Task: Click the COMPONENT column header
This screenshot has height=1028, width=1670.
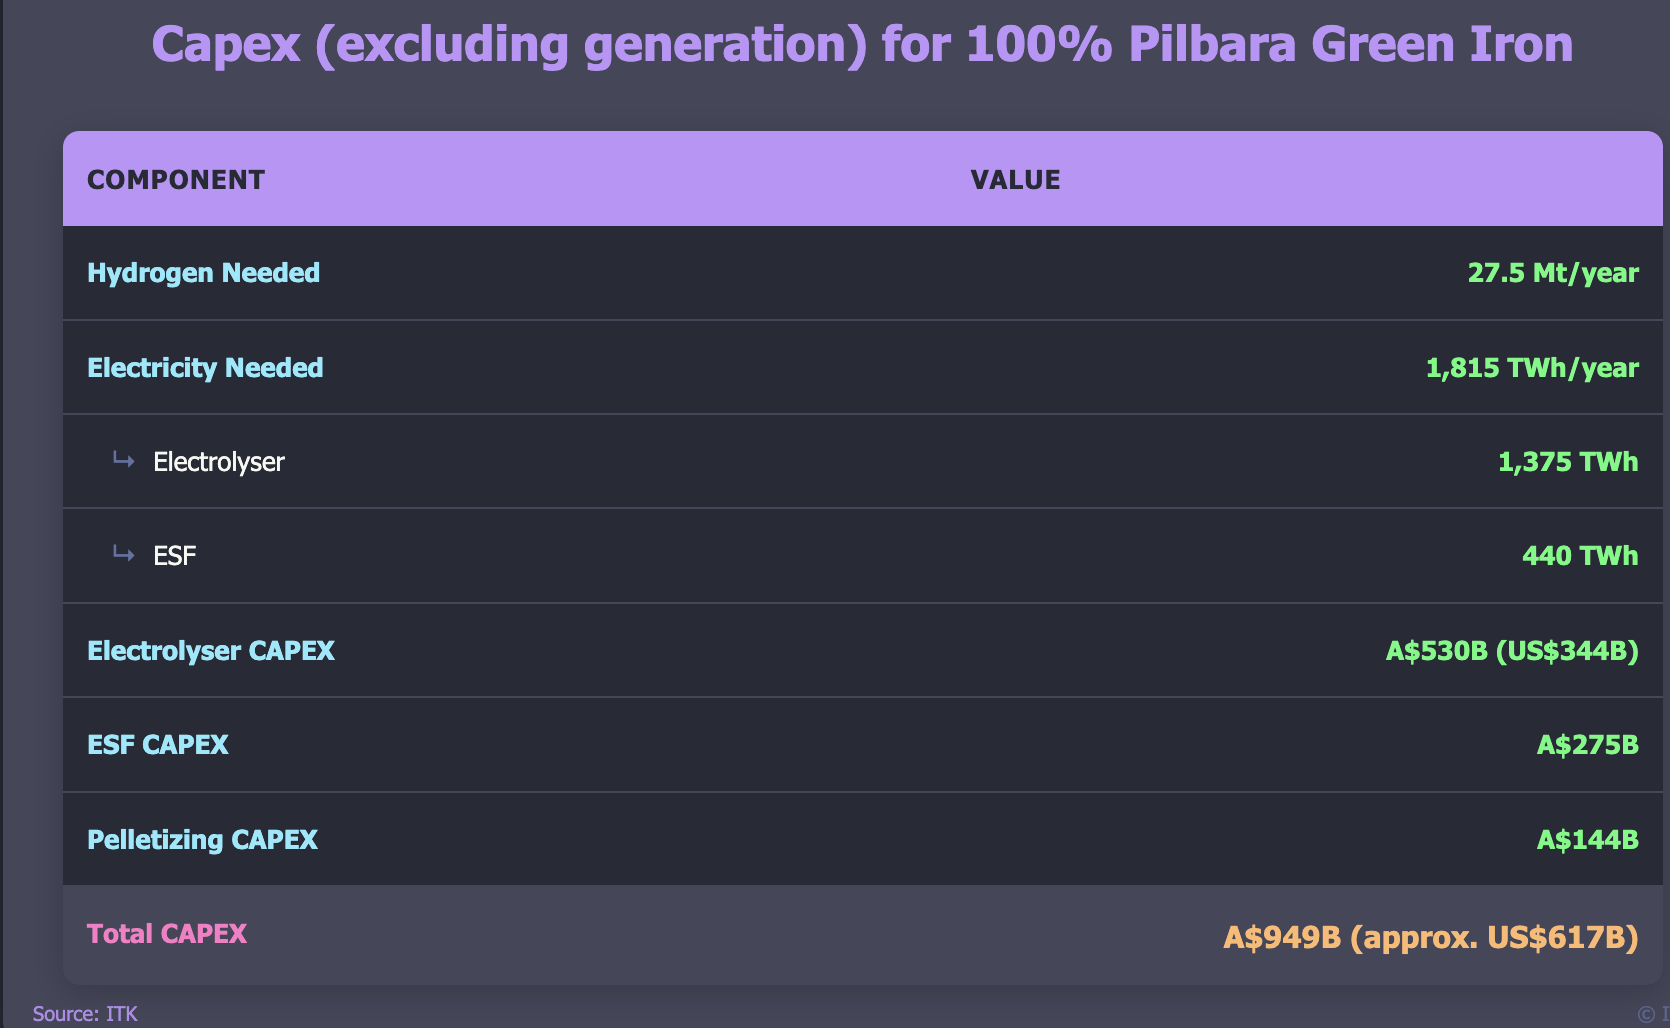Action: click(x=176, y=180)
